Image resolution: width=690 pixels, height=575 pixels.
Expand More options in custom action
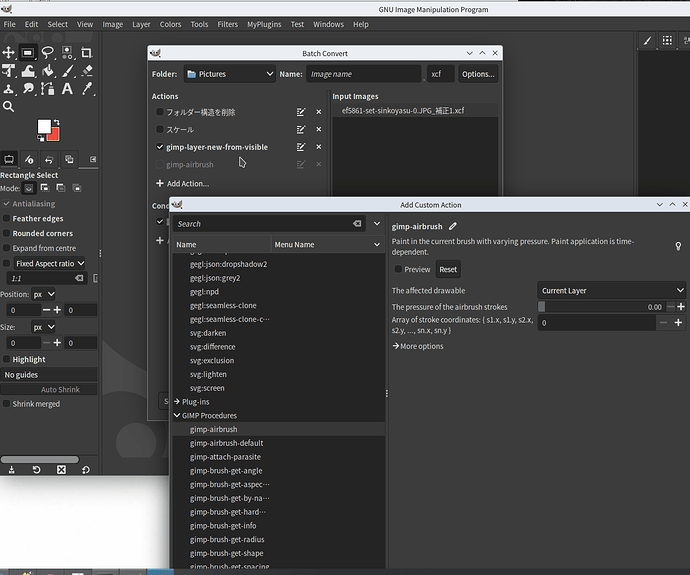pyautogui.click(x=418, y=346)
